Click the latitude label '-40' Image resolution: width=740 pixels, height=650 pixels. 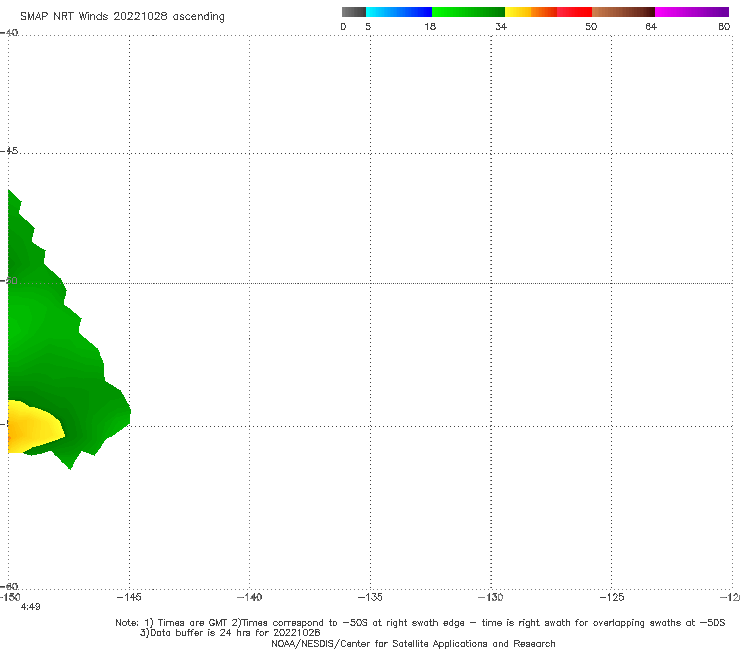[x=9, y=33]
